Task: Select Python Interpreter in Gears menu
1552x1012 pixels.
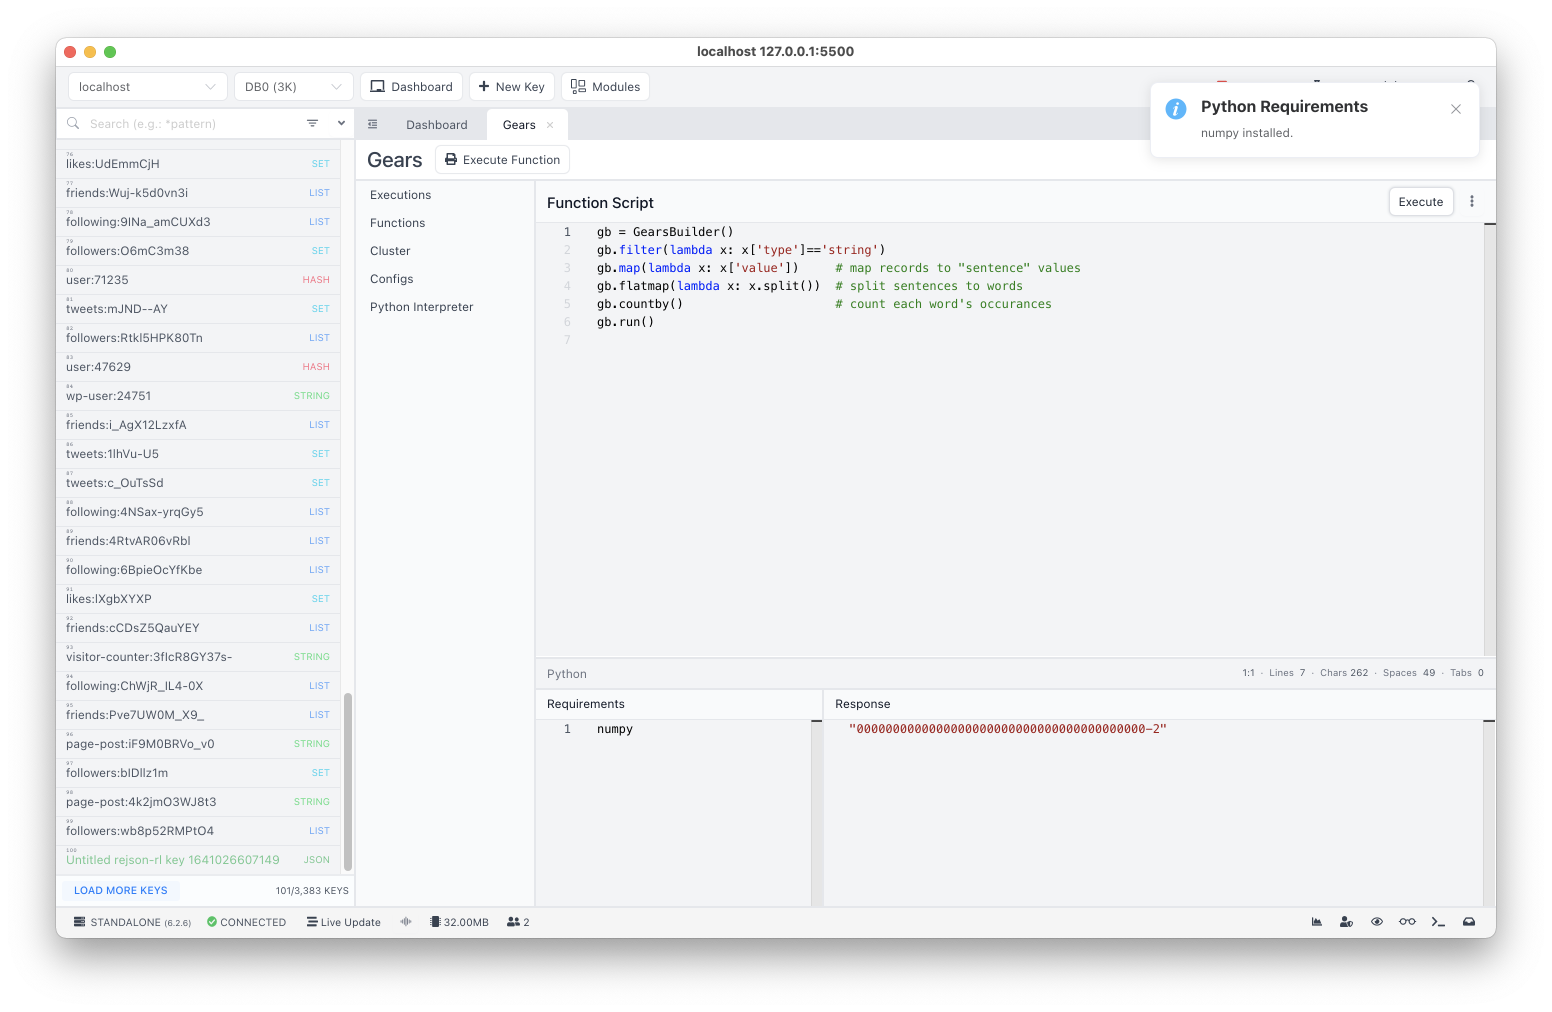Action: click(422, 307)
